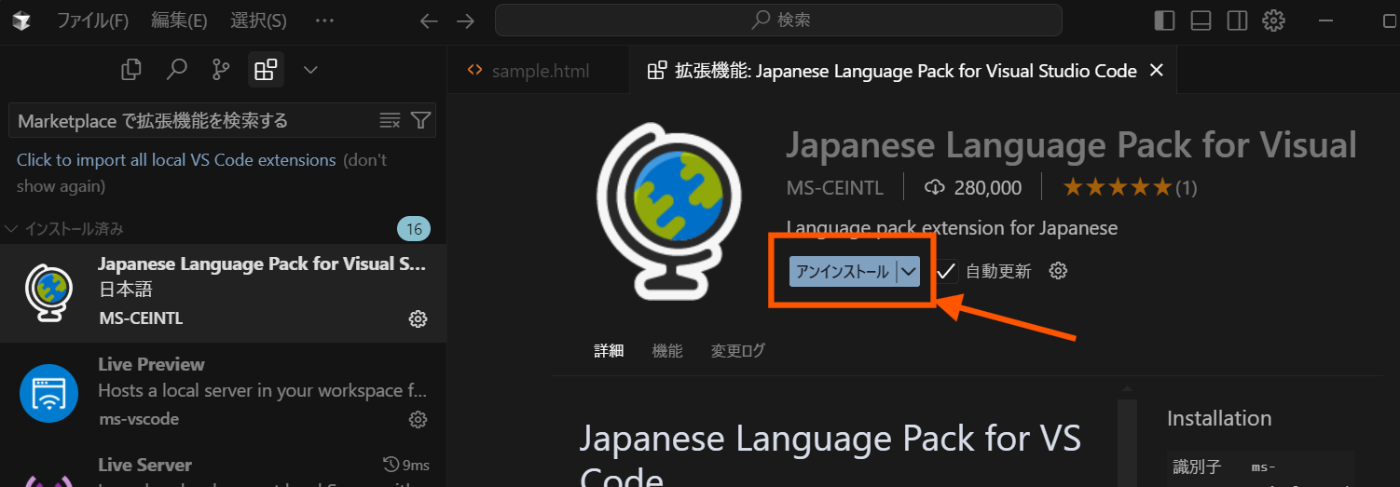This screenshot has height=487, width=1400.
Task: Click the Live Server 9ms activation time
Action: point(406,464)
